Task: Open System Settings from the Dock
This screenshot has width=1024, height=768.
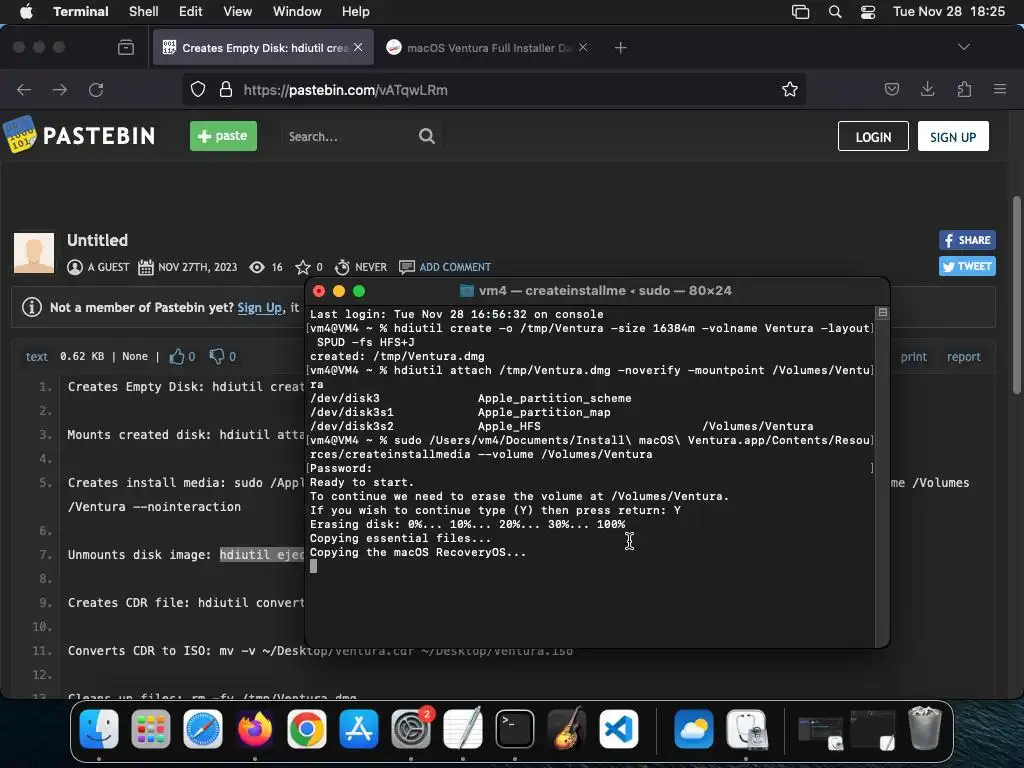Action: click(x=411, y=729)
